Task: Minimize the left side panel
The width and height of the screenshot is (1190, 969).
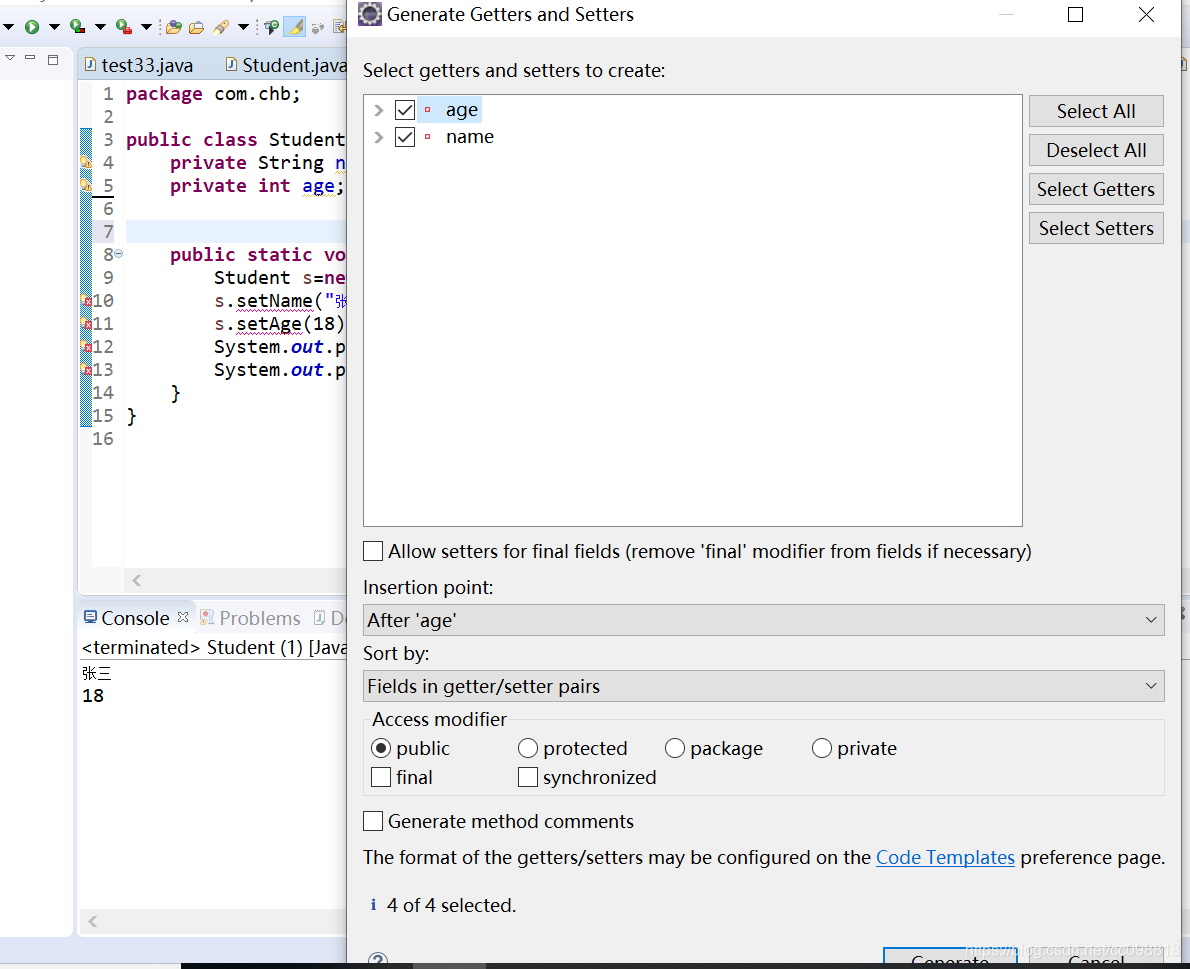Action: point(30,58)
